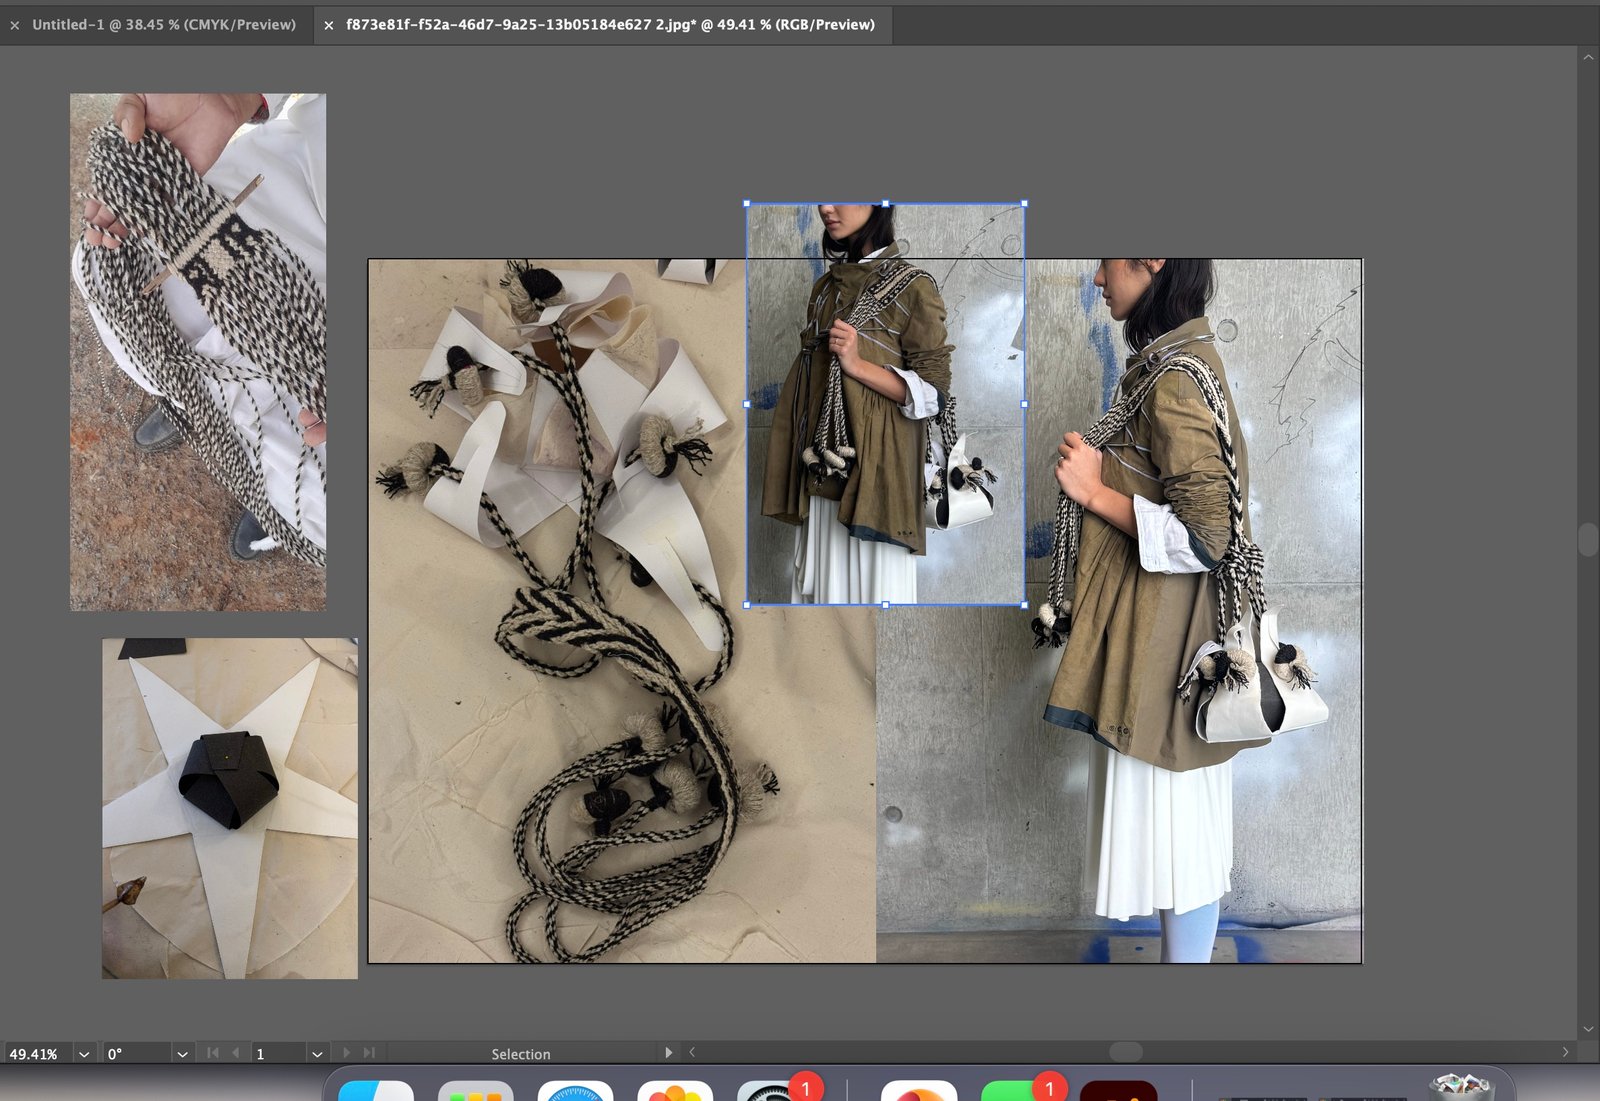Click the scroll right arrow
Image resolution: width=1600 pixels, height=1101 pixels.
pos(1565,1052)
